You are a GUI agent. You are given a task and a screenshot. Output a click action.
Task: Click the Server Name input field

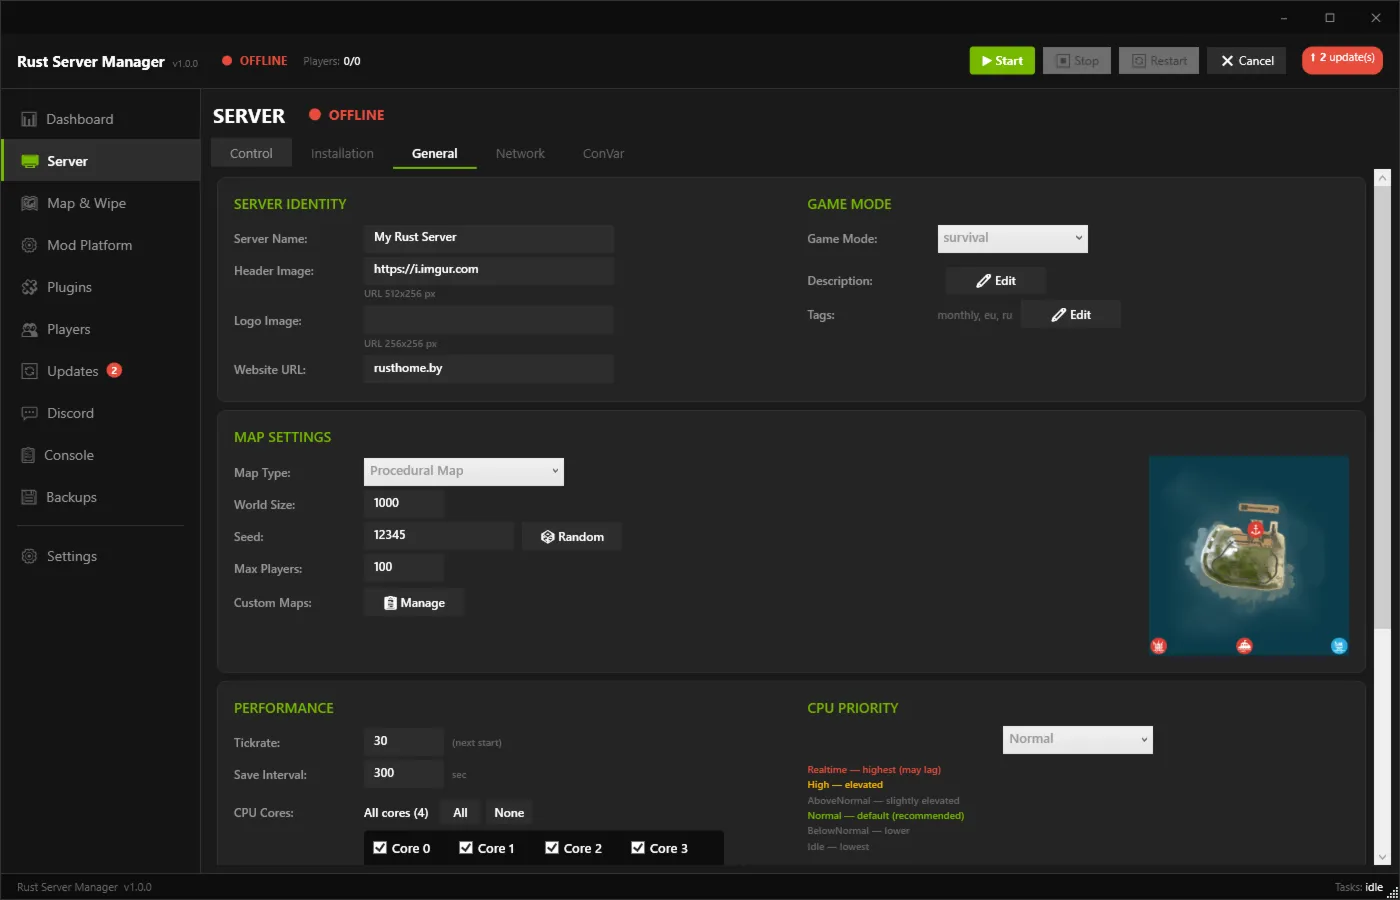[489, 238]
